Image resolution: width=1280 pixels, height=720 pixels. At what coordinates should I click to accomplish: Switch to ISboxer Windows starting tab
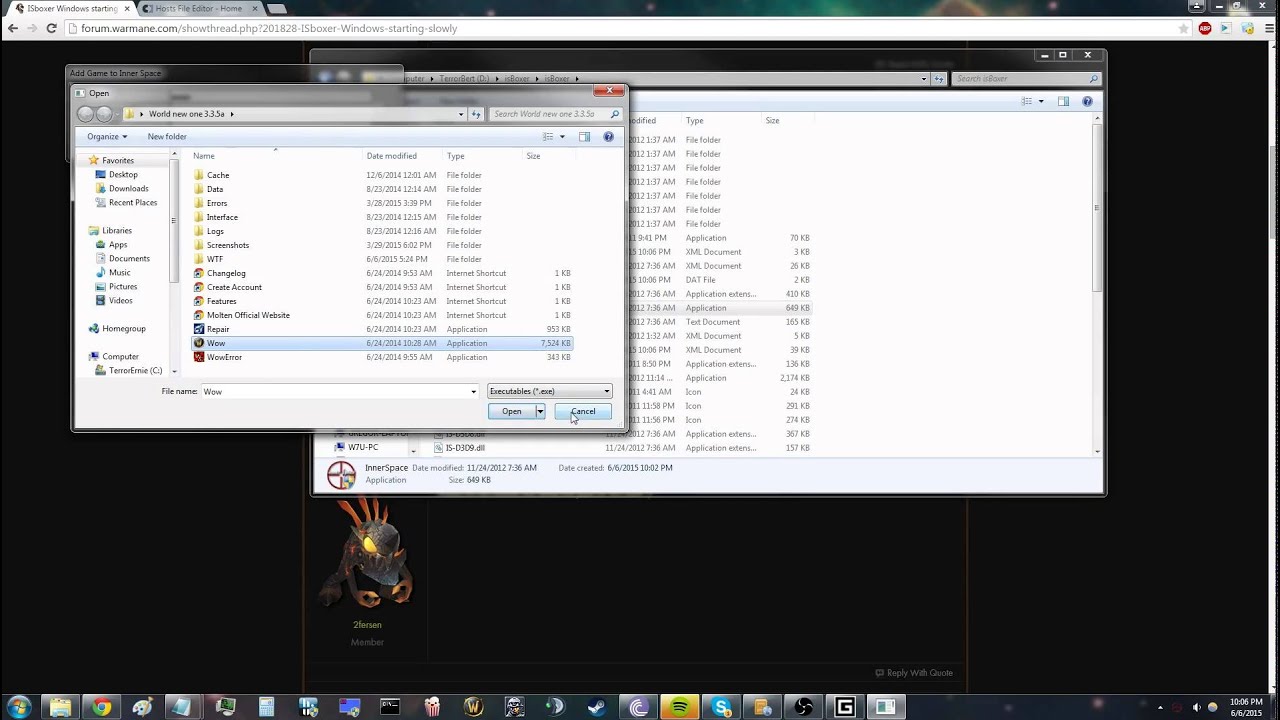70,8
